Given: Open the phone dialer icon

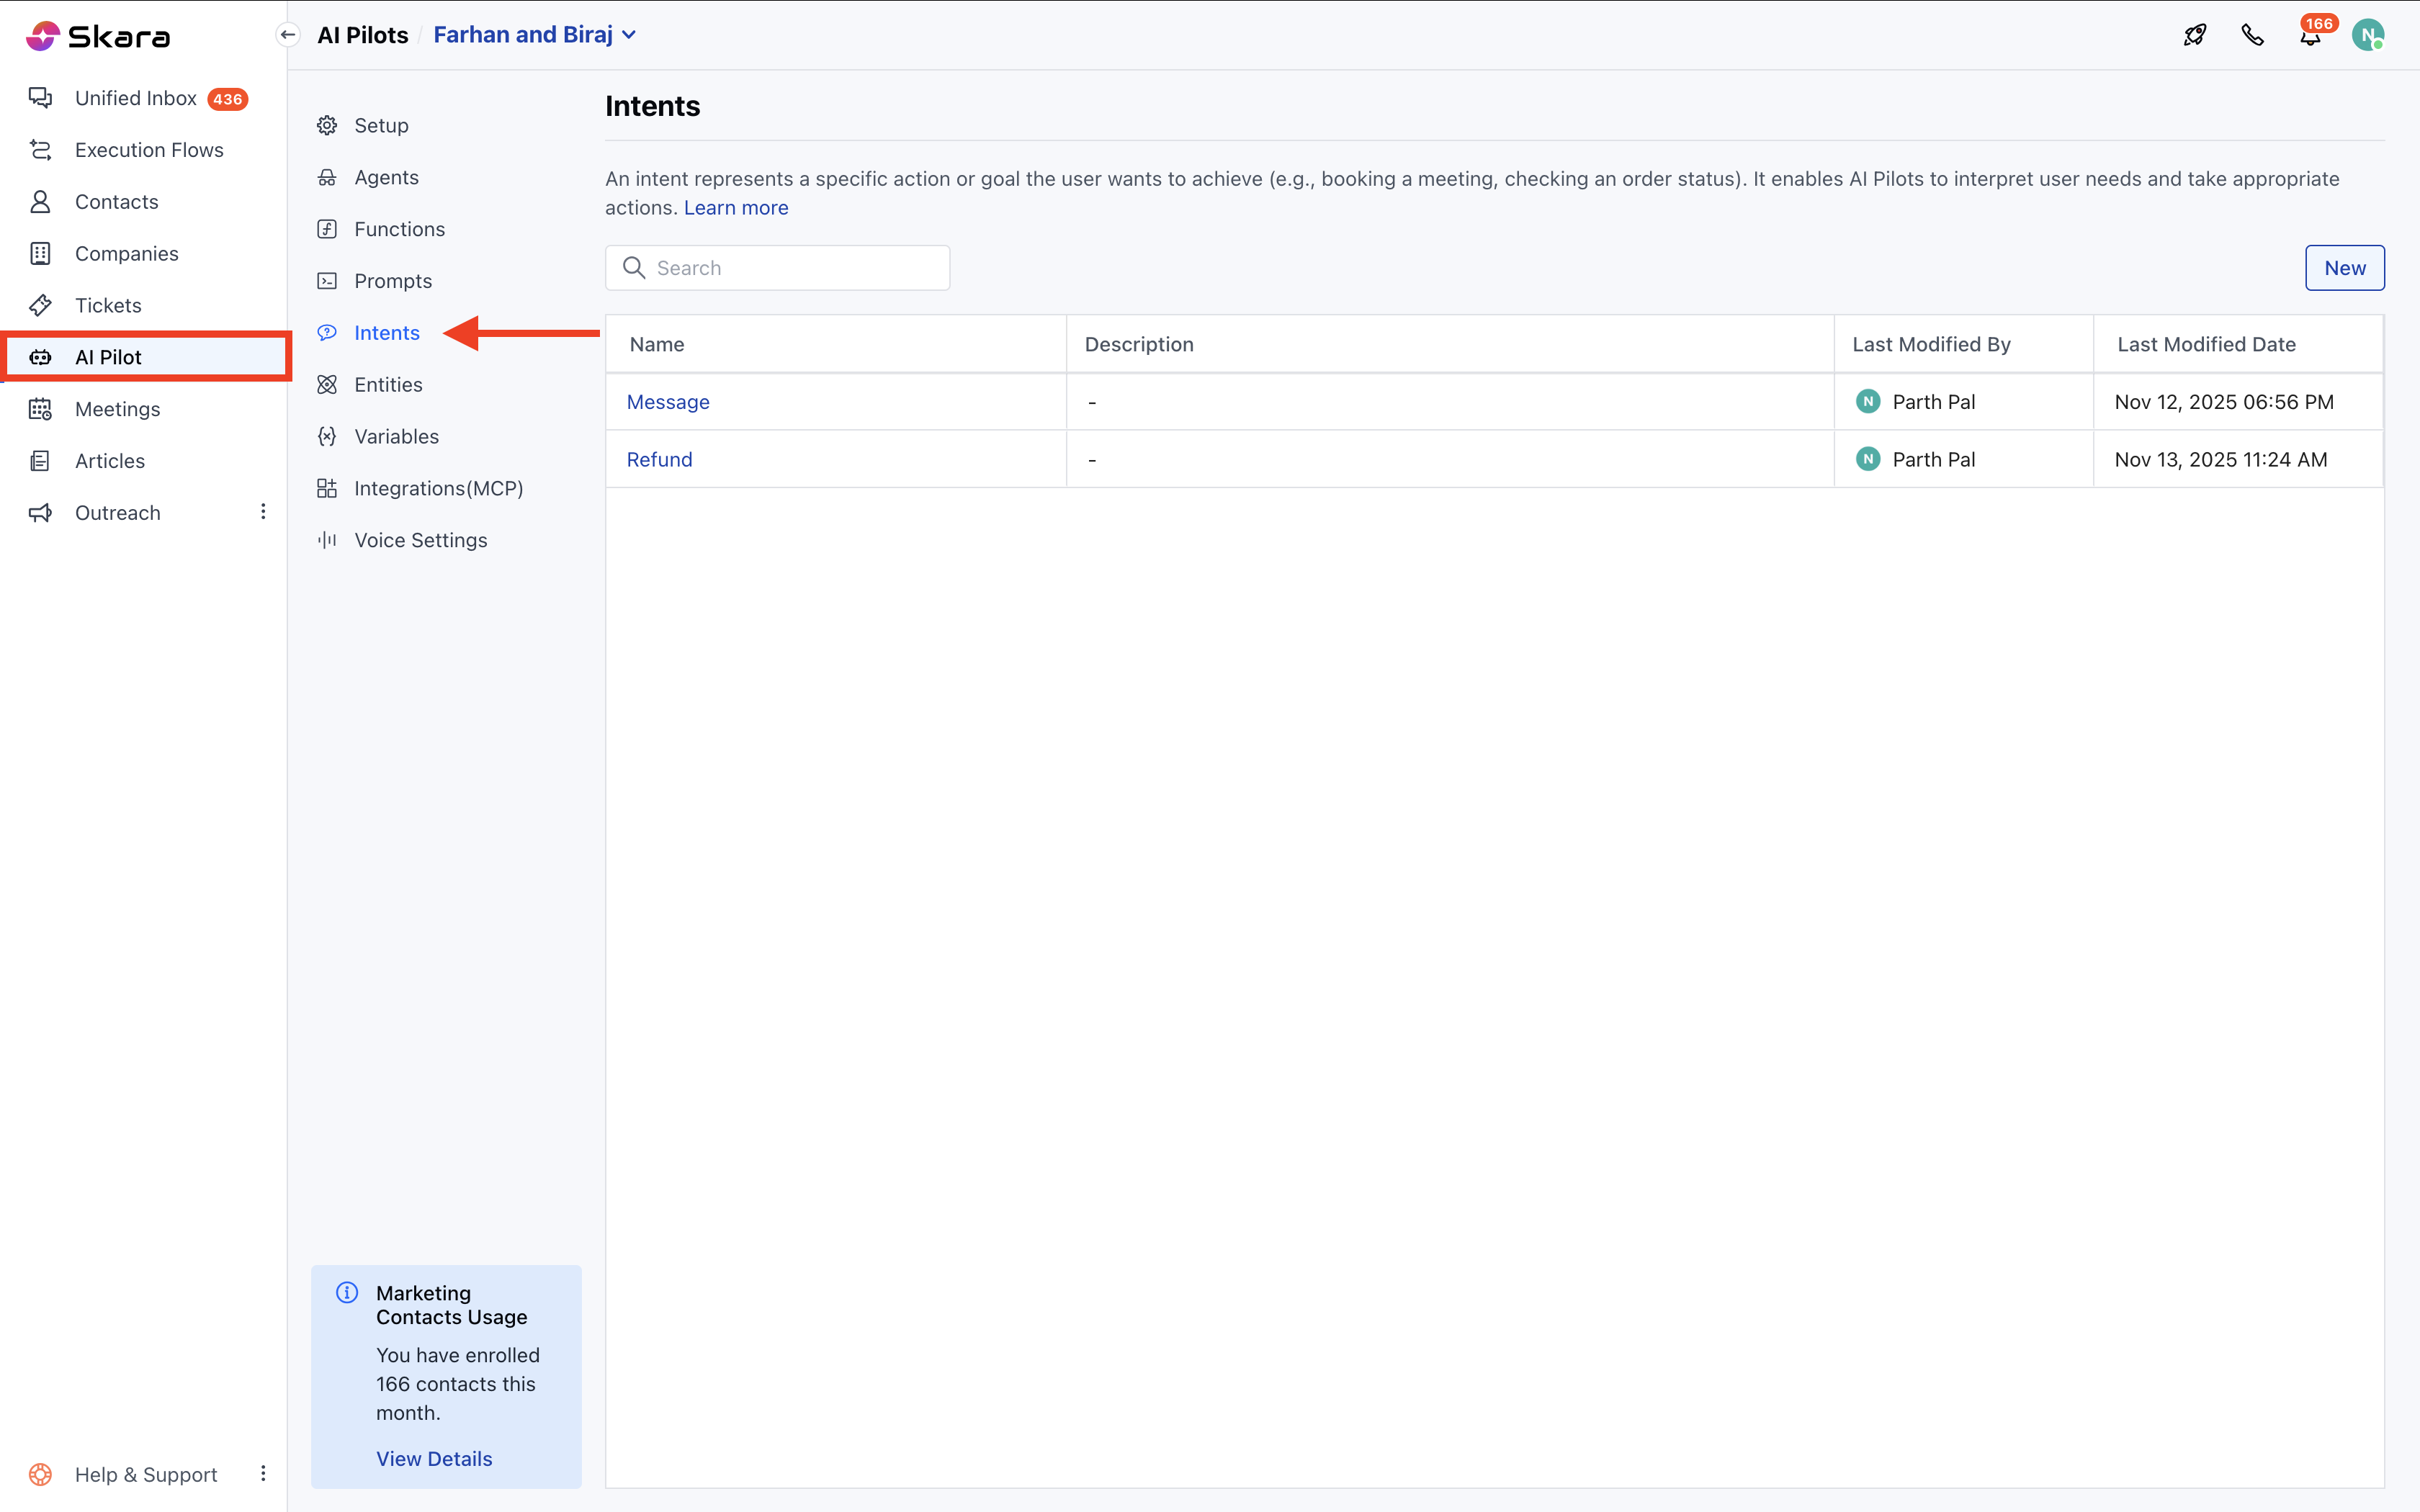Looking at the screenshot, I should coord(2252,35).
